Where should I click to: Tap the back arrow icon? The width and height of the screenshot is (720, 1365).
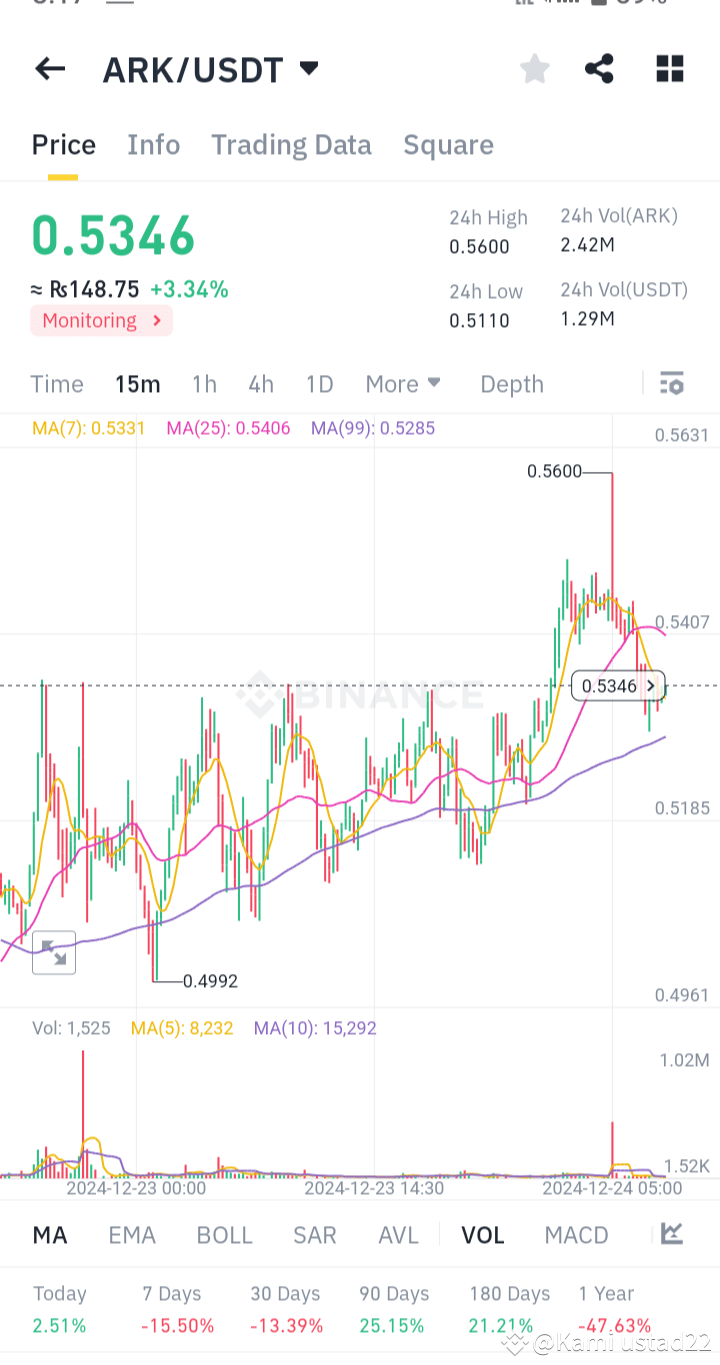49,68
